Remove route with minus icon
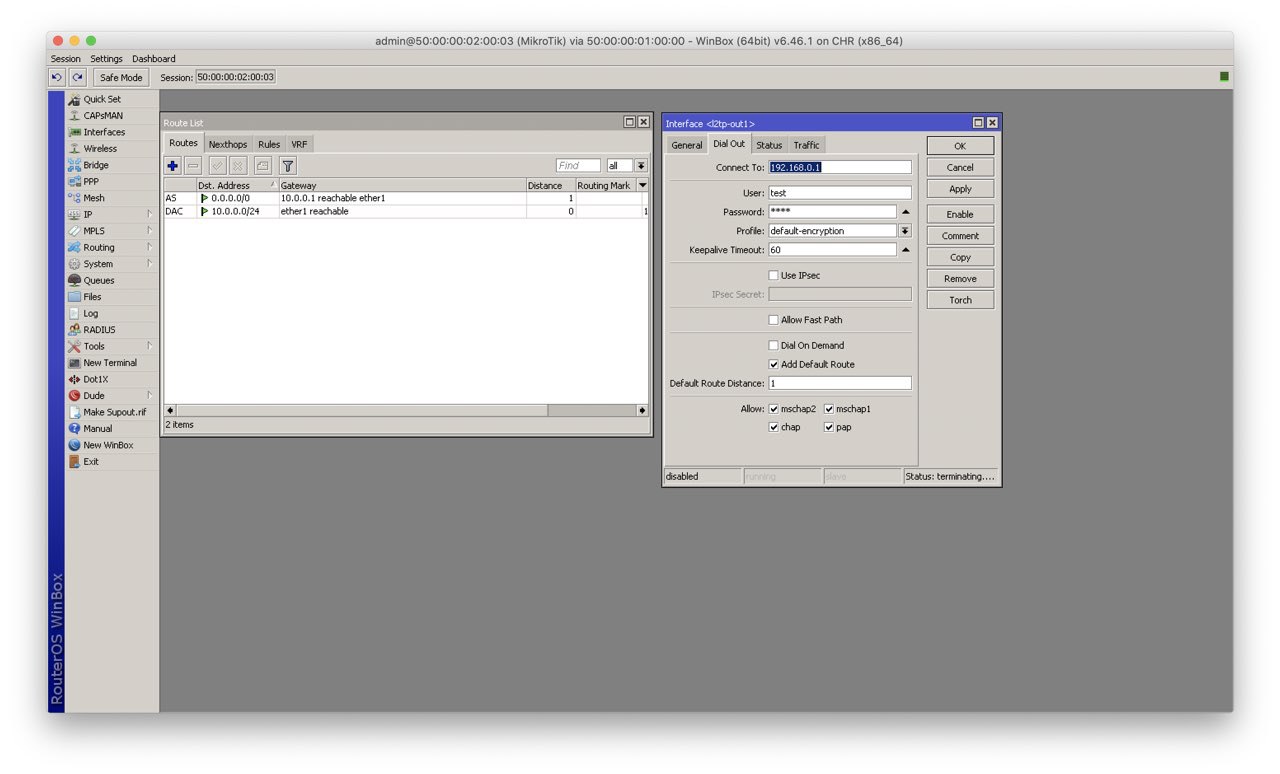 [x=193, y=166]
